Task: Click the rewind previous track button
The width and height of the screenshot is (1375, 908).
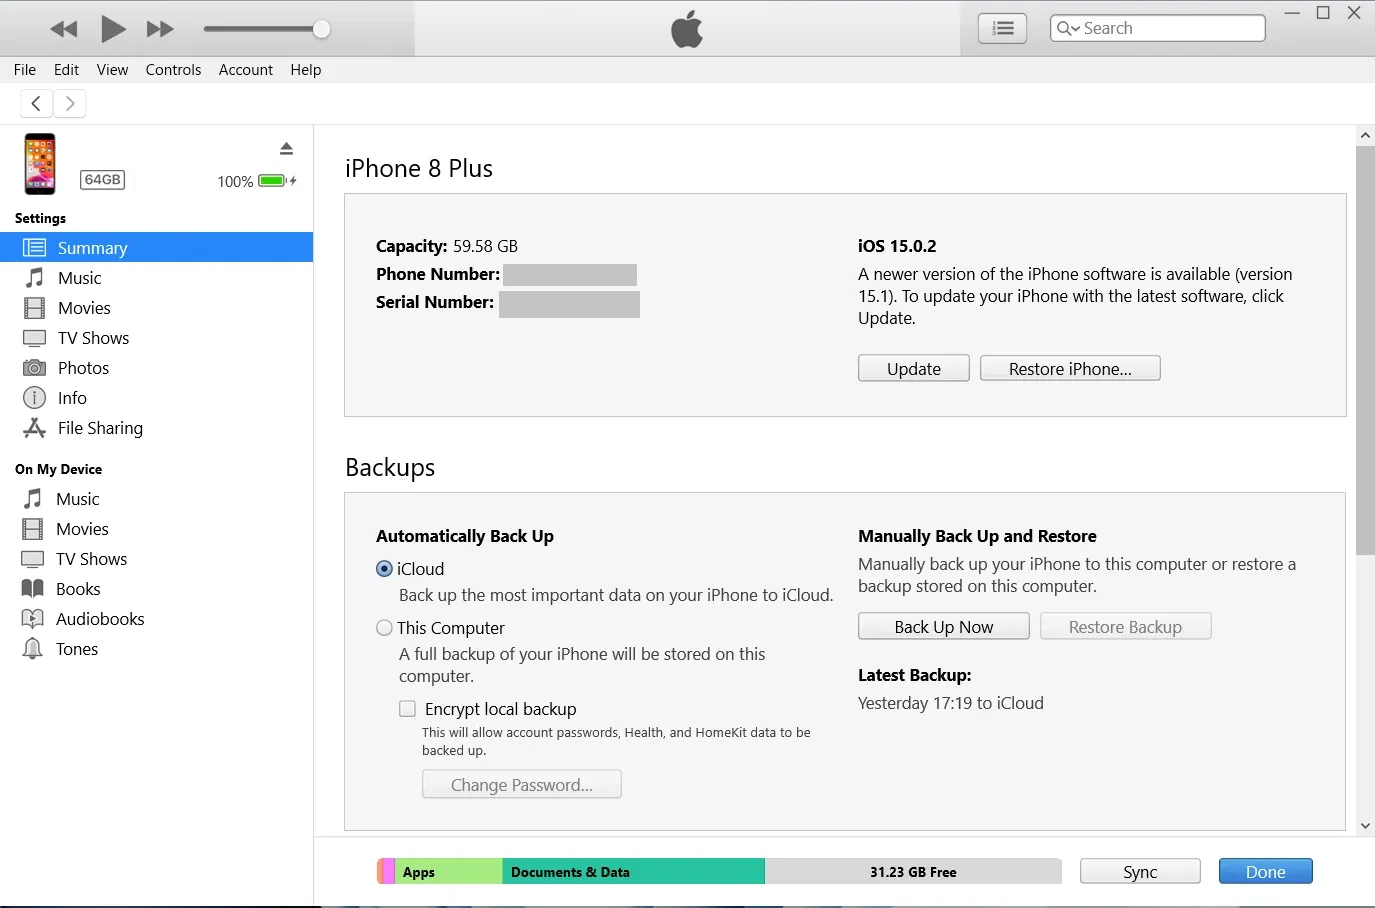Action: point(64,29)
